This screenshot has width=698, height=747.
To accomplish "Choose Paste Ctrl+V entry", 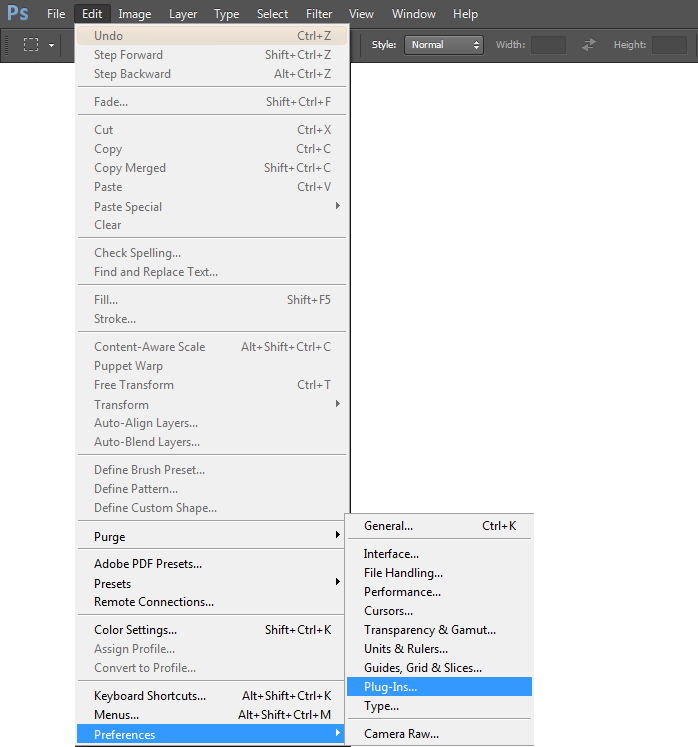I will (x=212, y=187).
